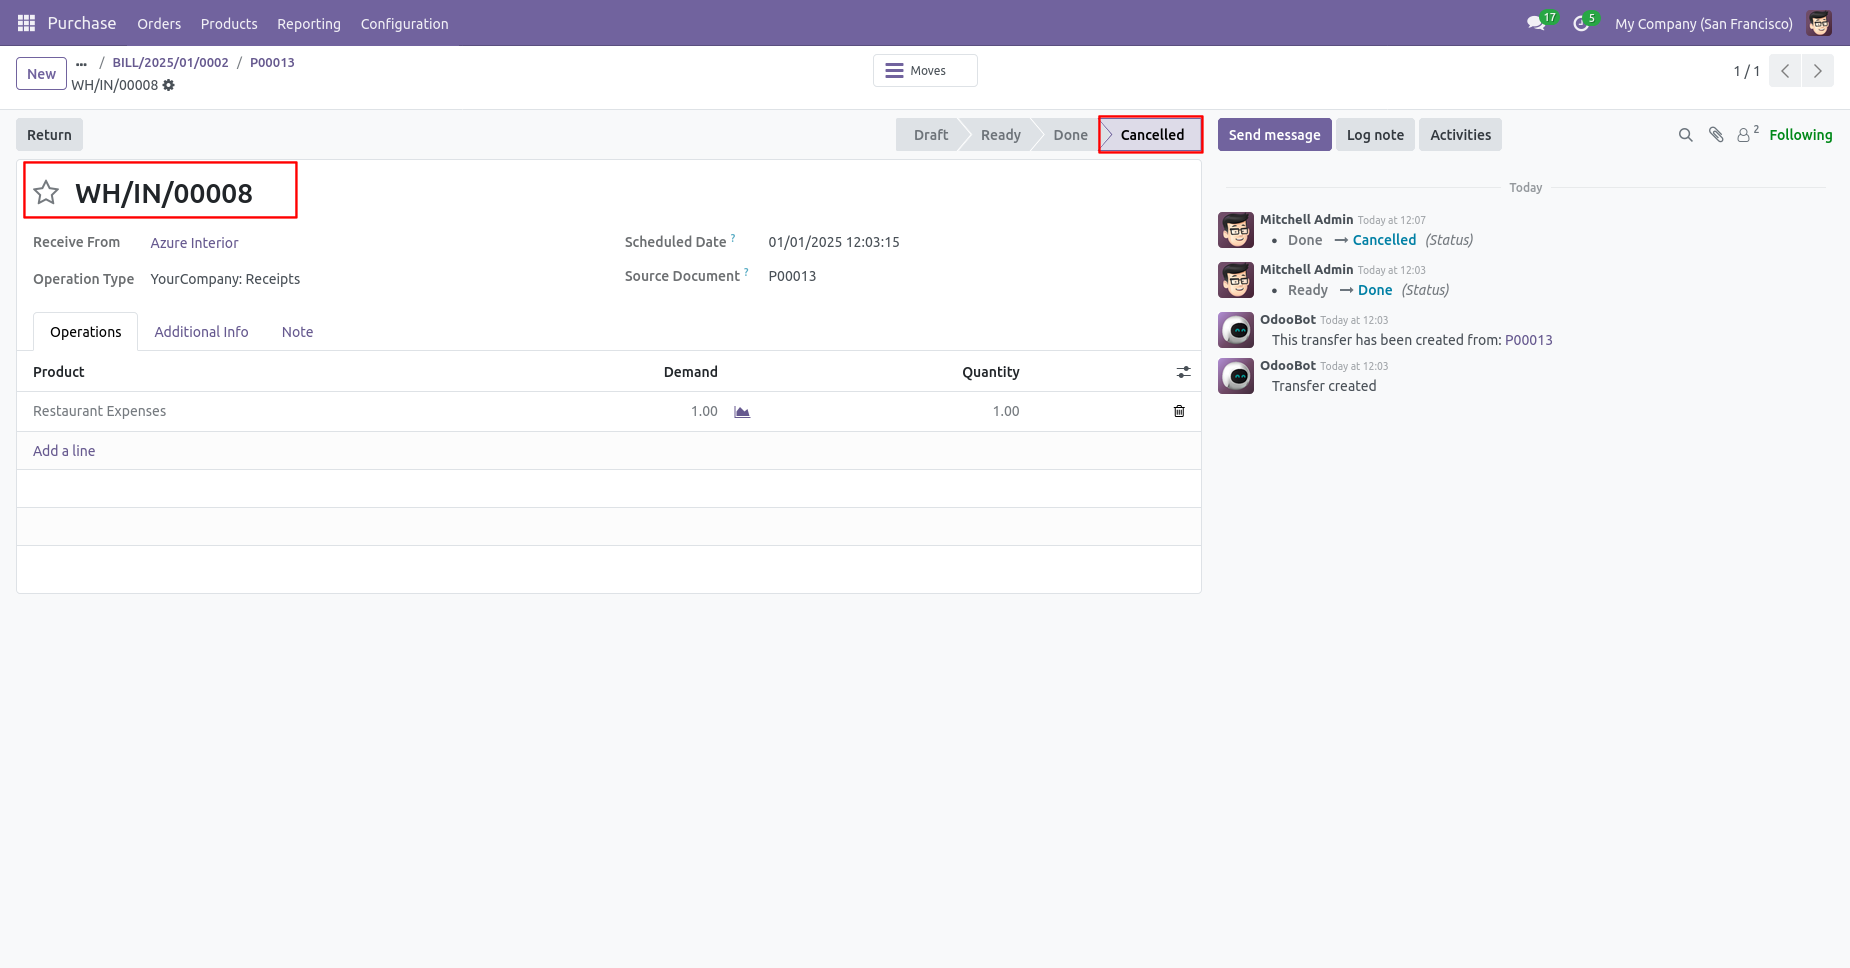Click the Return button
Viewport: 1850px width, 968px height.
(49, 135)
